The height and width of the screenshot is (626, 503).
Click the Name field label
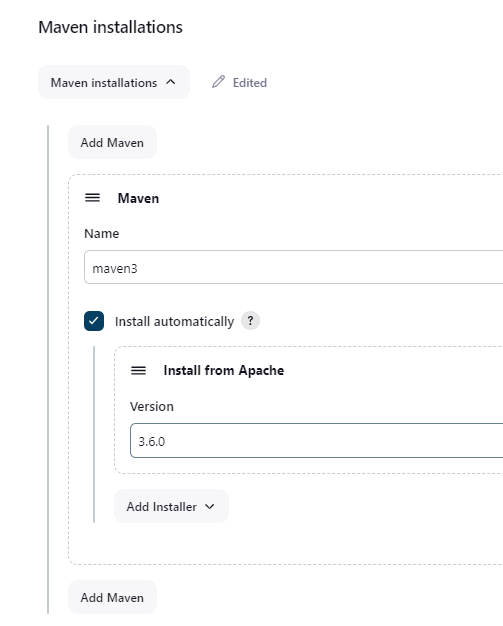(101, 234)
